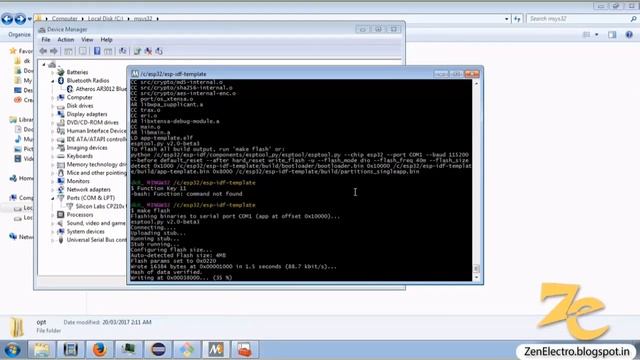Click the Windows Start orb
The width and height of the screenshot is (640, 360).
click(12, 350)
